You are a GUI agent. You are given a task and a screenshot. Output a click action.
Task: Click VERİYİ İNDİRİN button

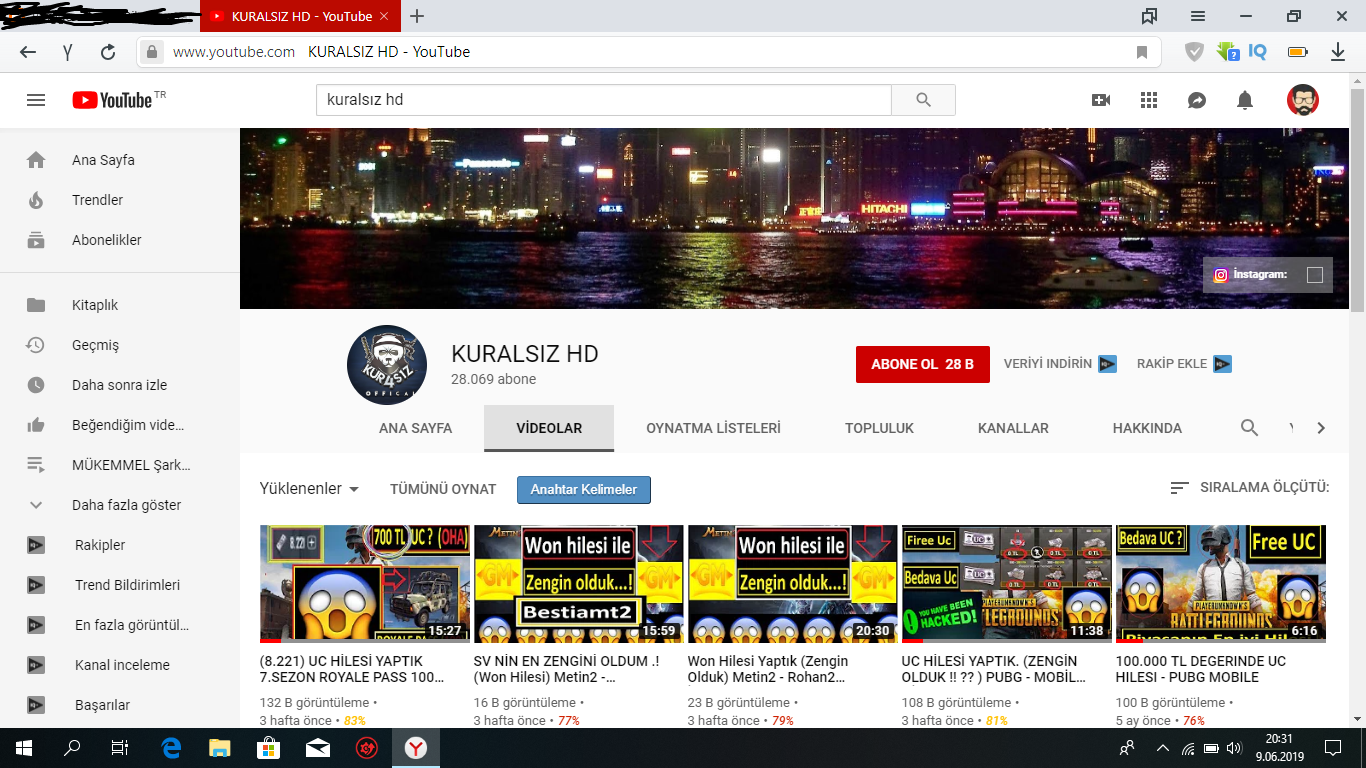click(x=1060, y=364)
